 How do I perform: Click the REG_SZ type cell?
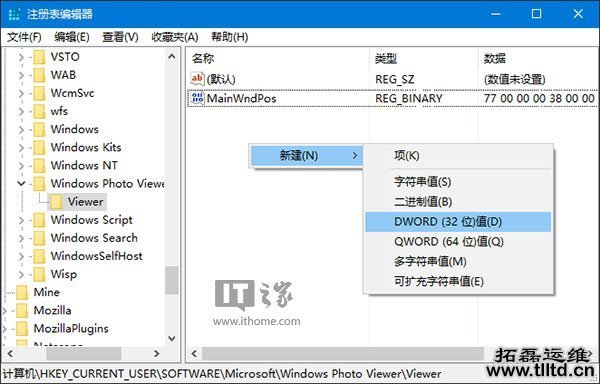pos(395,79)
